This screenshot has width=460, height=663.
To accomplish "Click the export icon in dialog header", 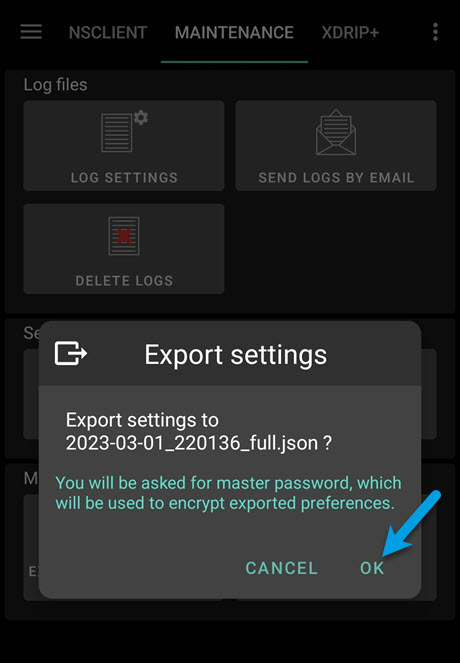I will pos(71,353).
